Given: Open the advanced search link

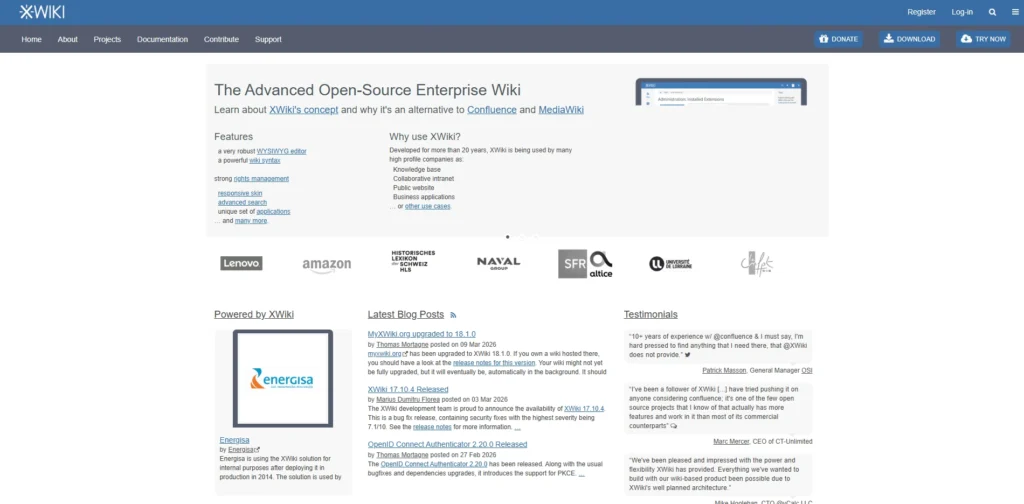Looking at the screenshot, I should [x=242, y=202].
